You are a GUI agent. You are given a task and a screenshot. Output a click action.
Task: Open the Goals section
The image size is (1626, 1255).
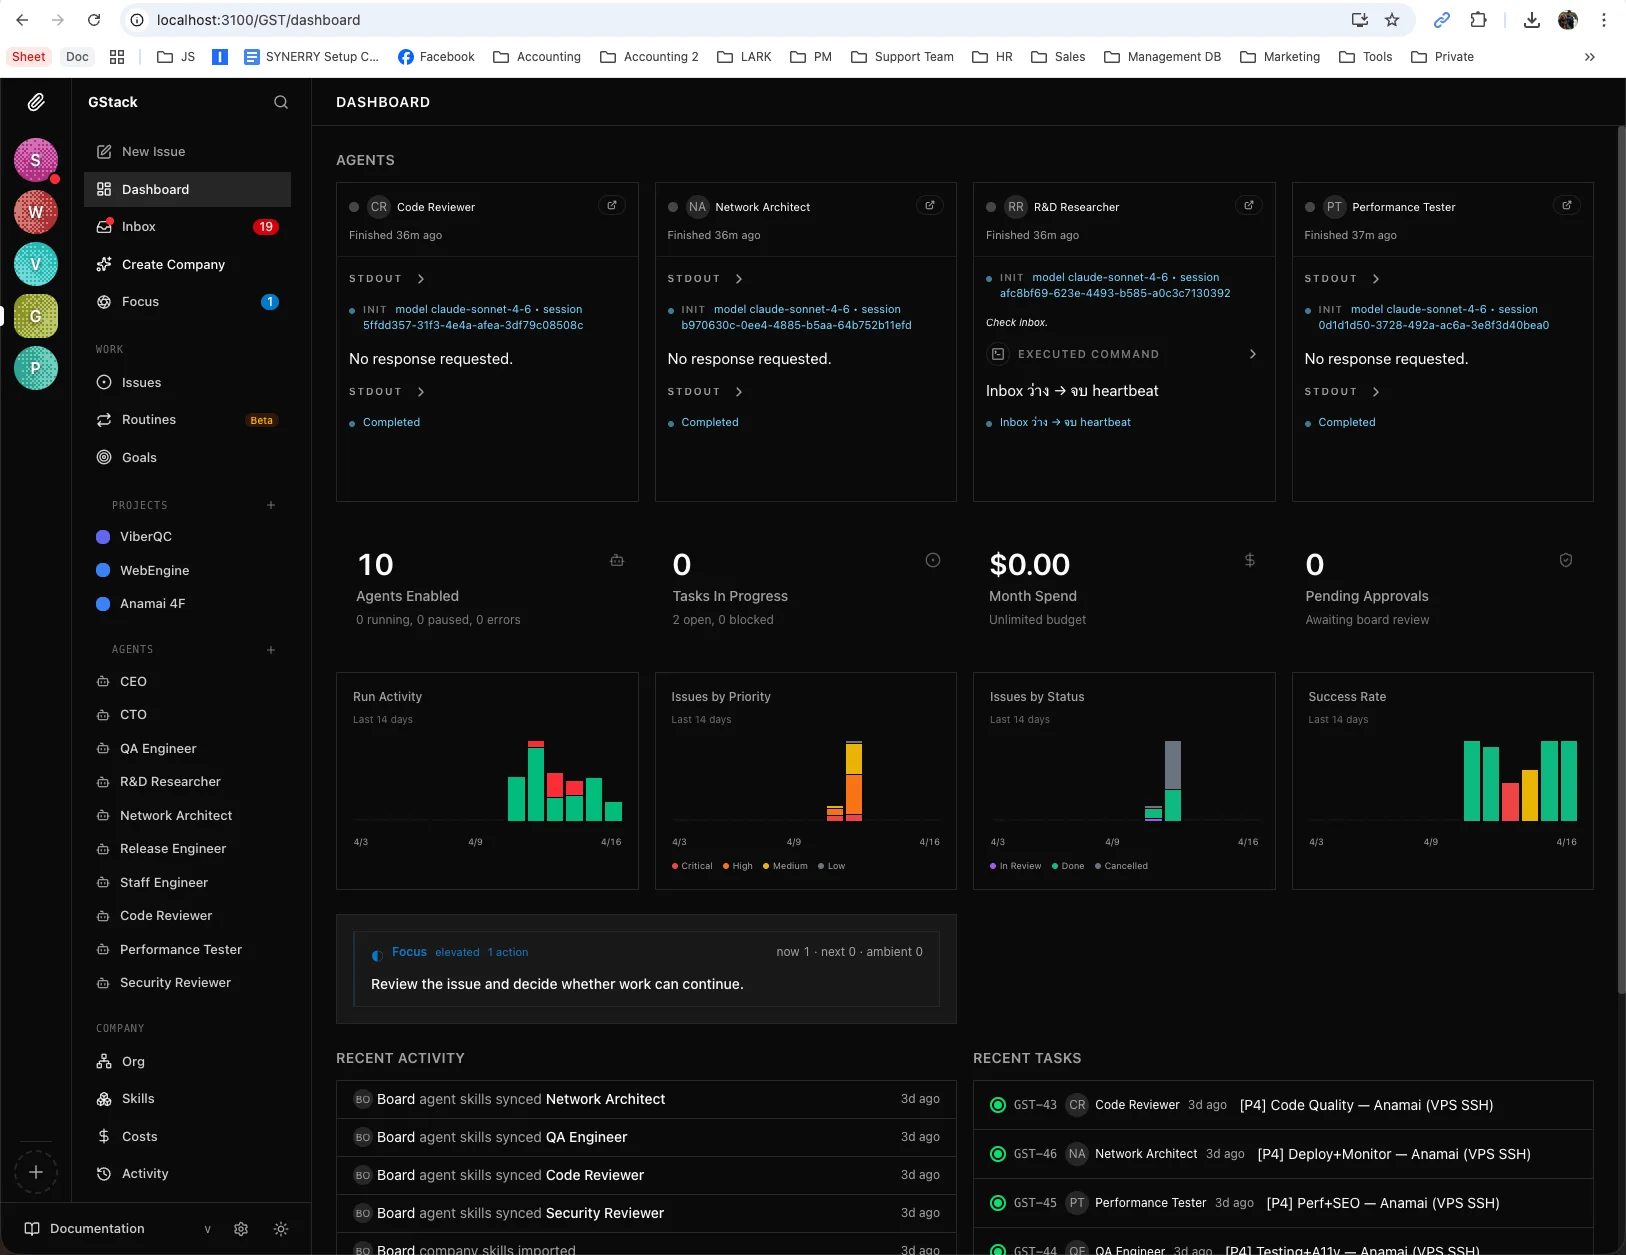click(x=139, y=457)
